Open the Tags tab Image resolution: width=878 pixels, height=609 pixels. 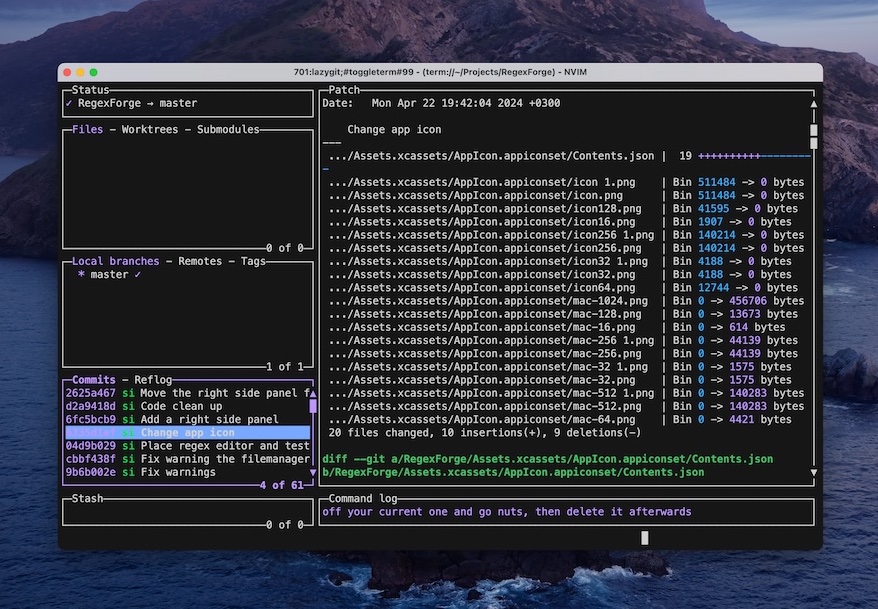[x=253, y=261]
